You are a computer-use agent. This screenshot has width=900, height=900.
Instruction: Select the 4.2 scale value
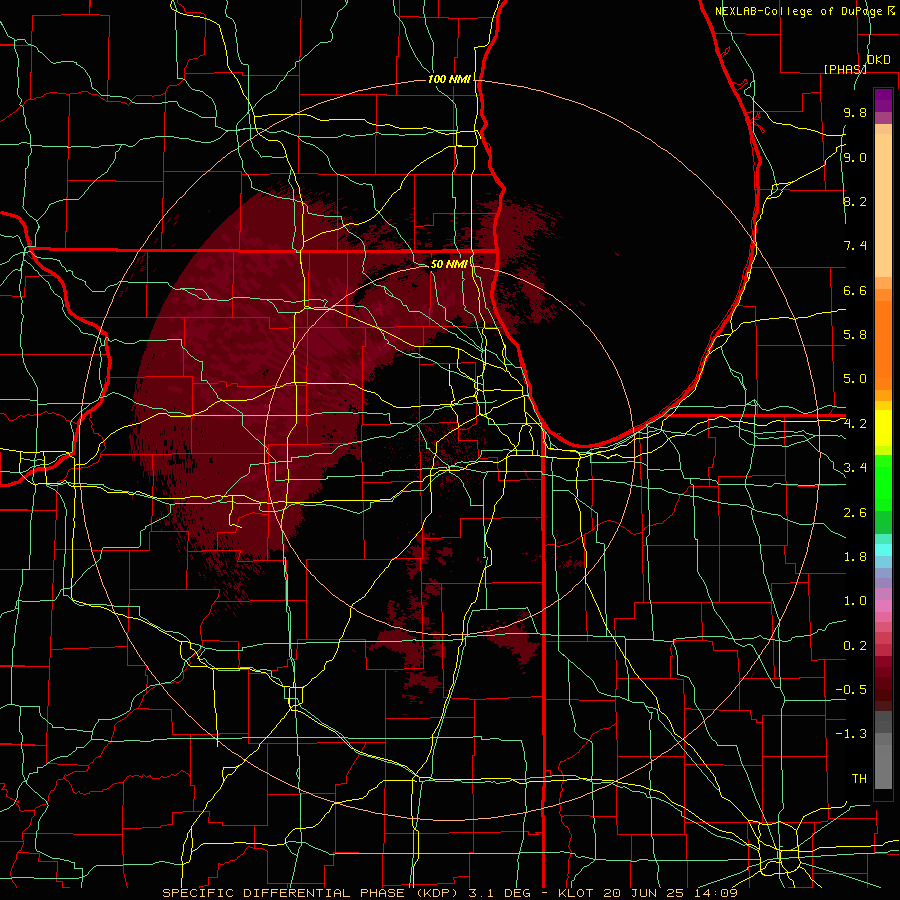click(x=855, y=424)
